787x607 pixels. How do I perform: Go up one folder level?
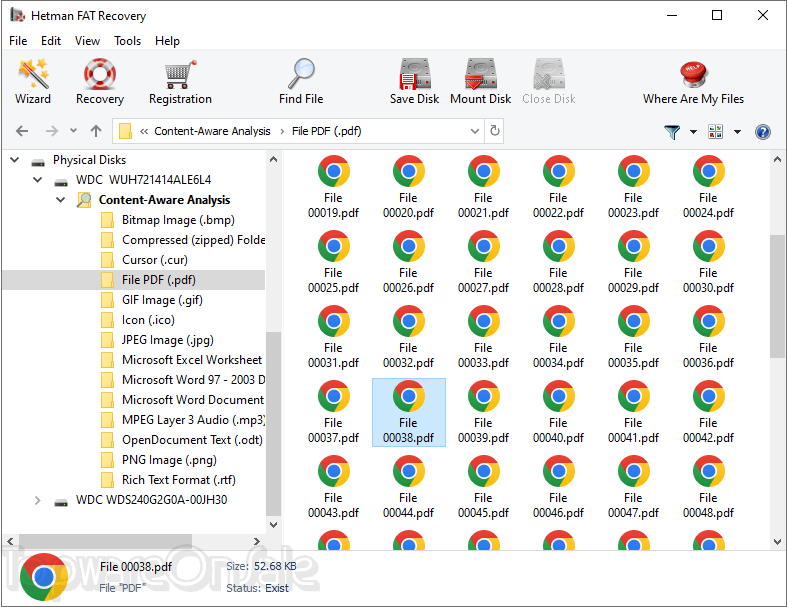click(96, 132)
